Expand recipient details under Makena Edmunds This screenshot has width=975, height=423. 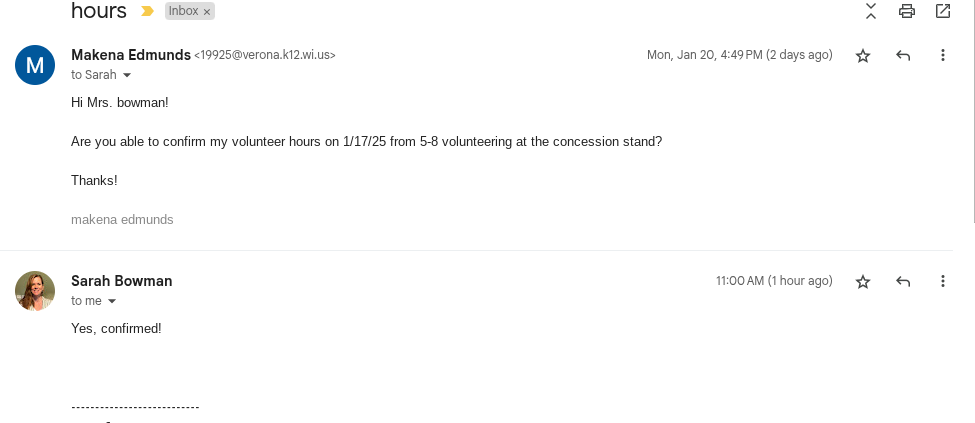127,75
